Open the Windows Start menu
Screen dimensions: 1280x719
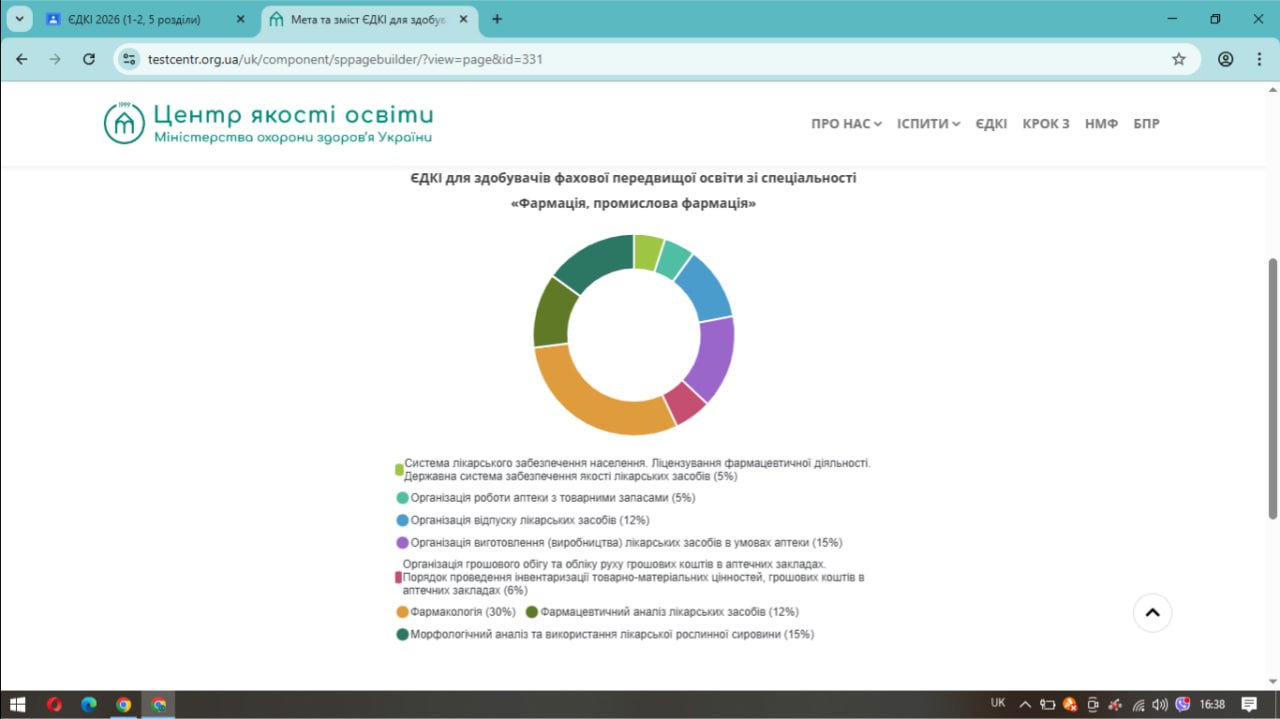[18, 704]
